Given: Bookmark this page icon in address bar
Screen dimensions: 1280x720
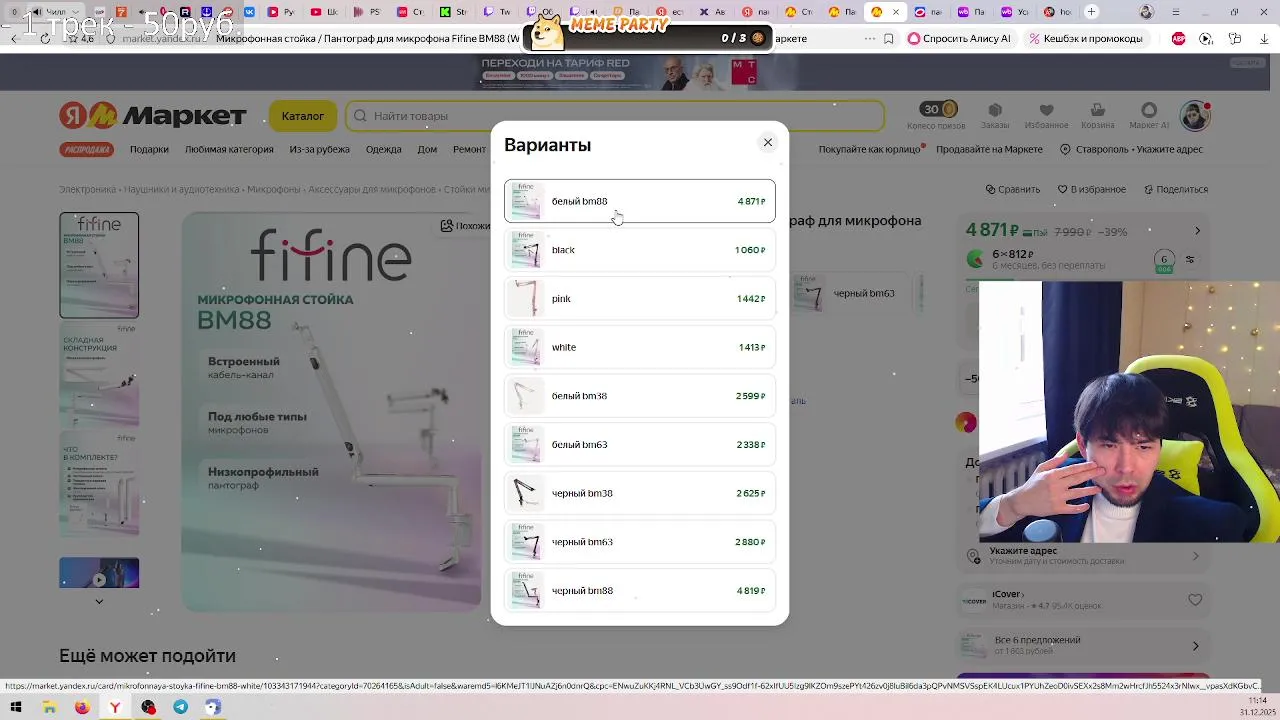Looking at the screenshot, I should (888, 38).
